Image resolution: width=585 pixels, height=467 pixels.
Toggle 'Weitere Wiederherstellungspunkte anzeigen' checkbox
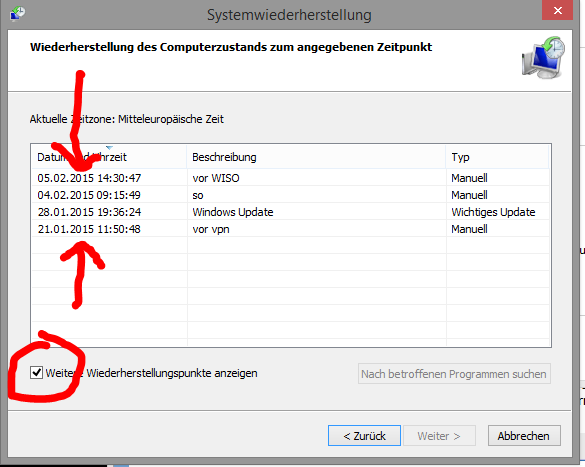tap(36, 373)
